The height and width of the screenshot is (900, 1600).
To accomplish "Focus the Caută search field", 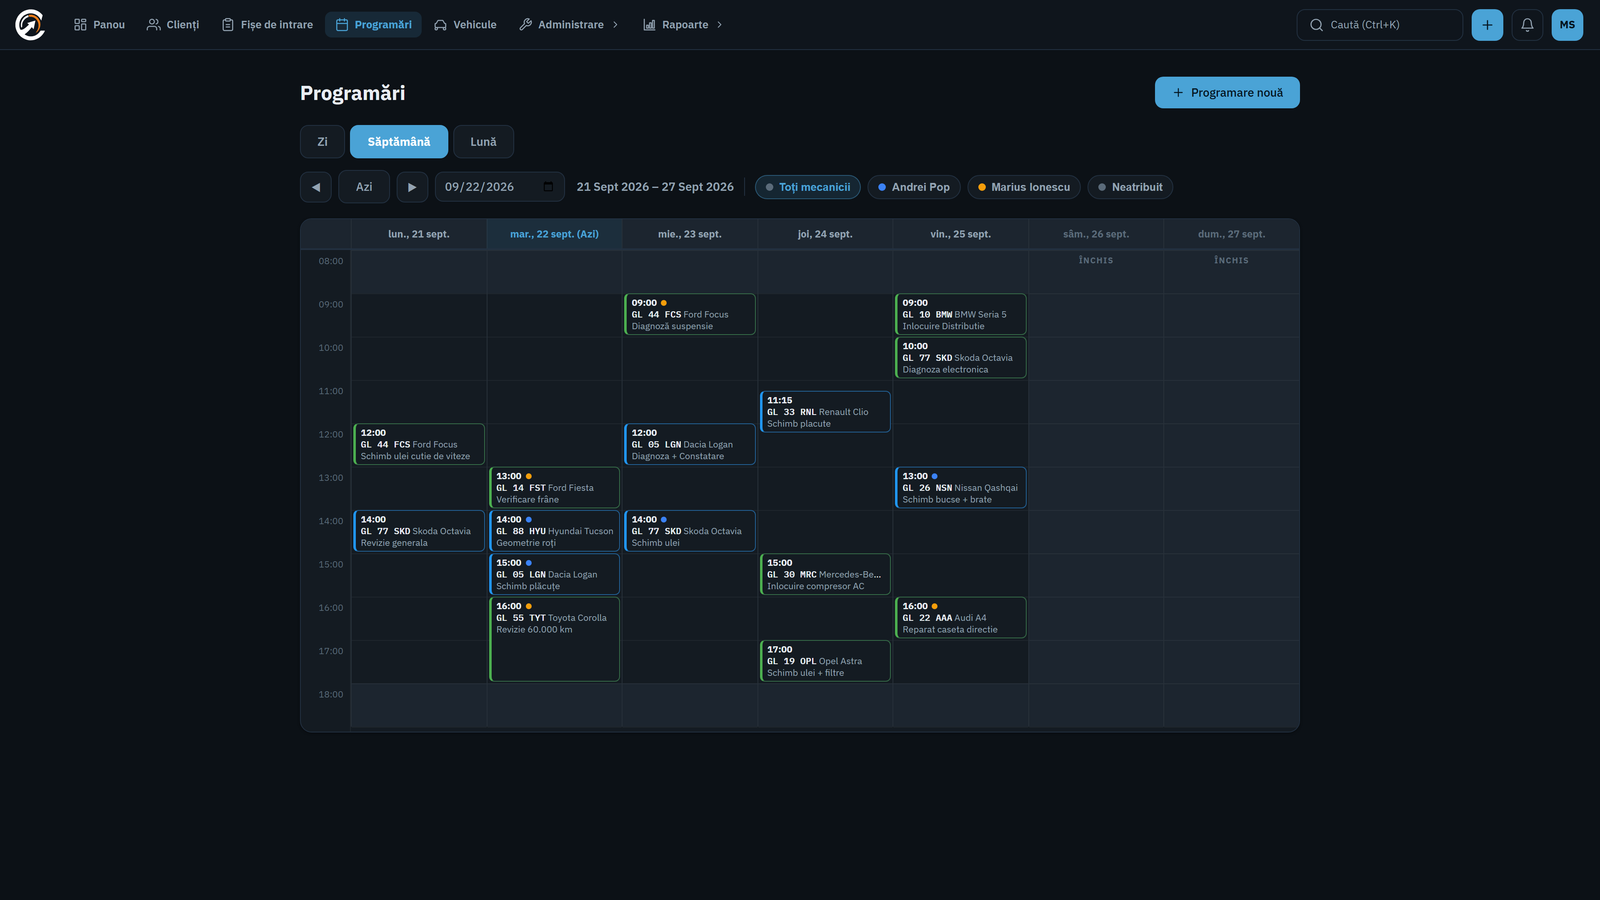I will pyautogui.click(x=1379, y=25).
